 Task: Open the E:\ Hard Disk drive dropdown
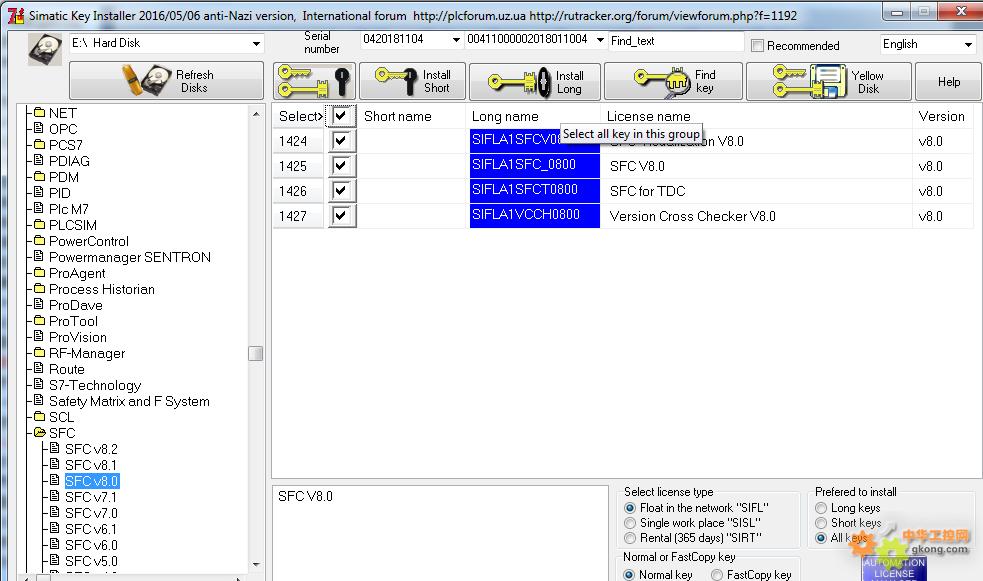[x=256, y=43]
